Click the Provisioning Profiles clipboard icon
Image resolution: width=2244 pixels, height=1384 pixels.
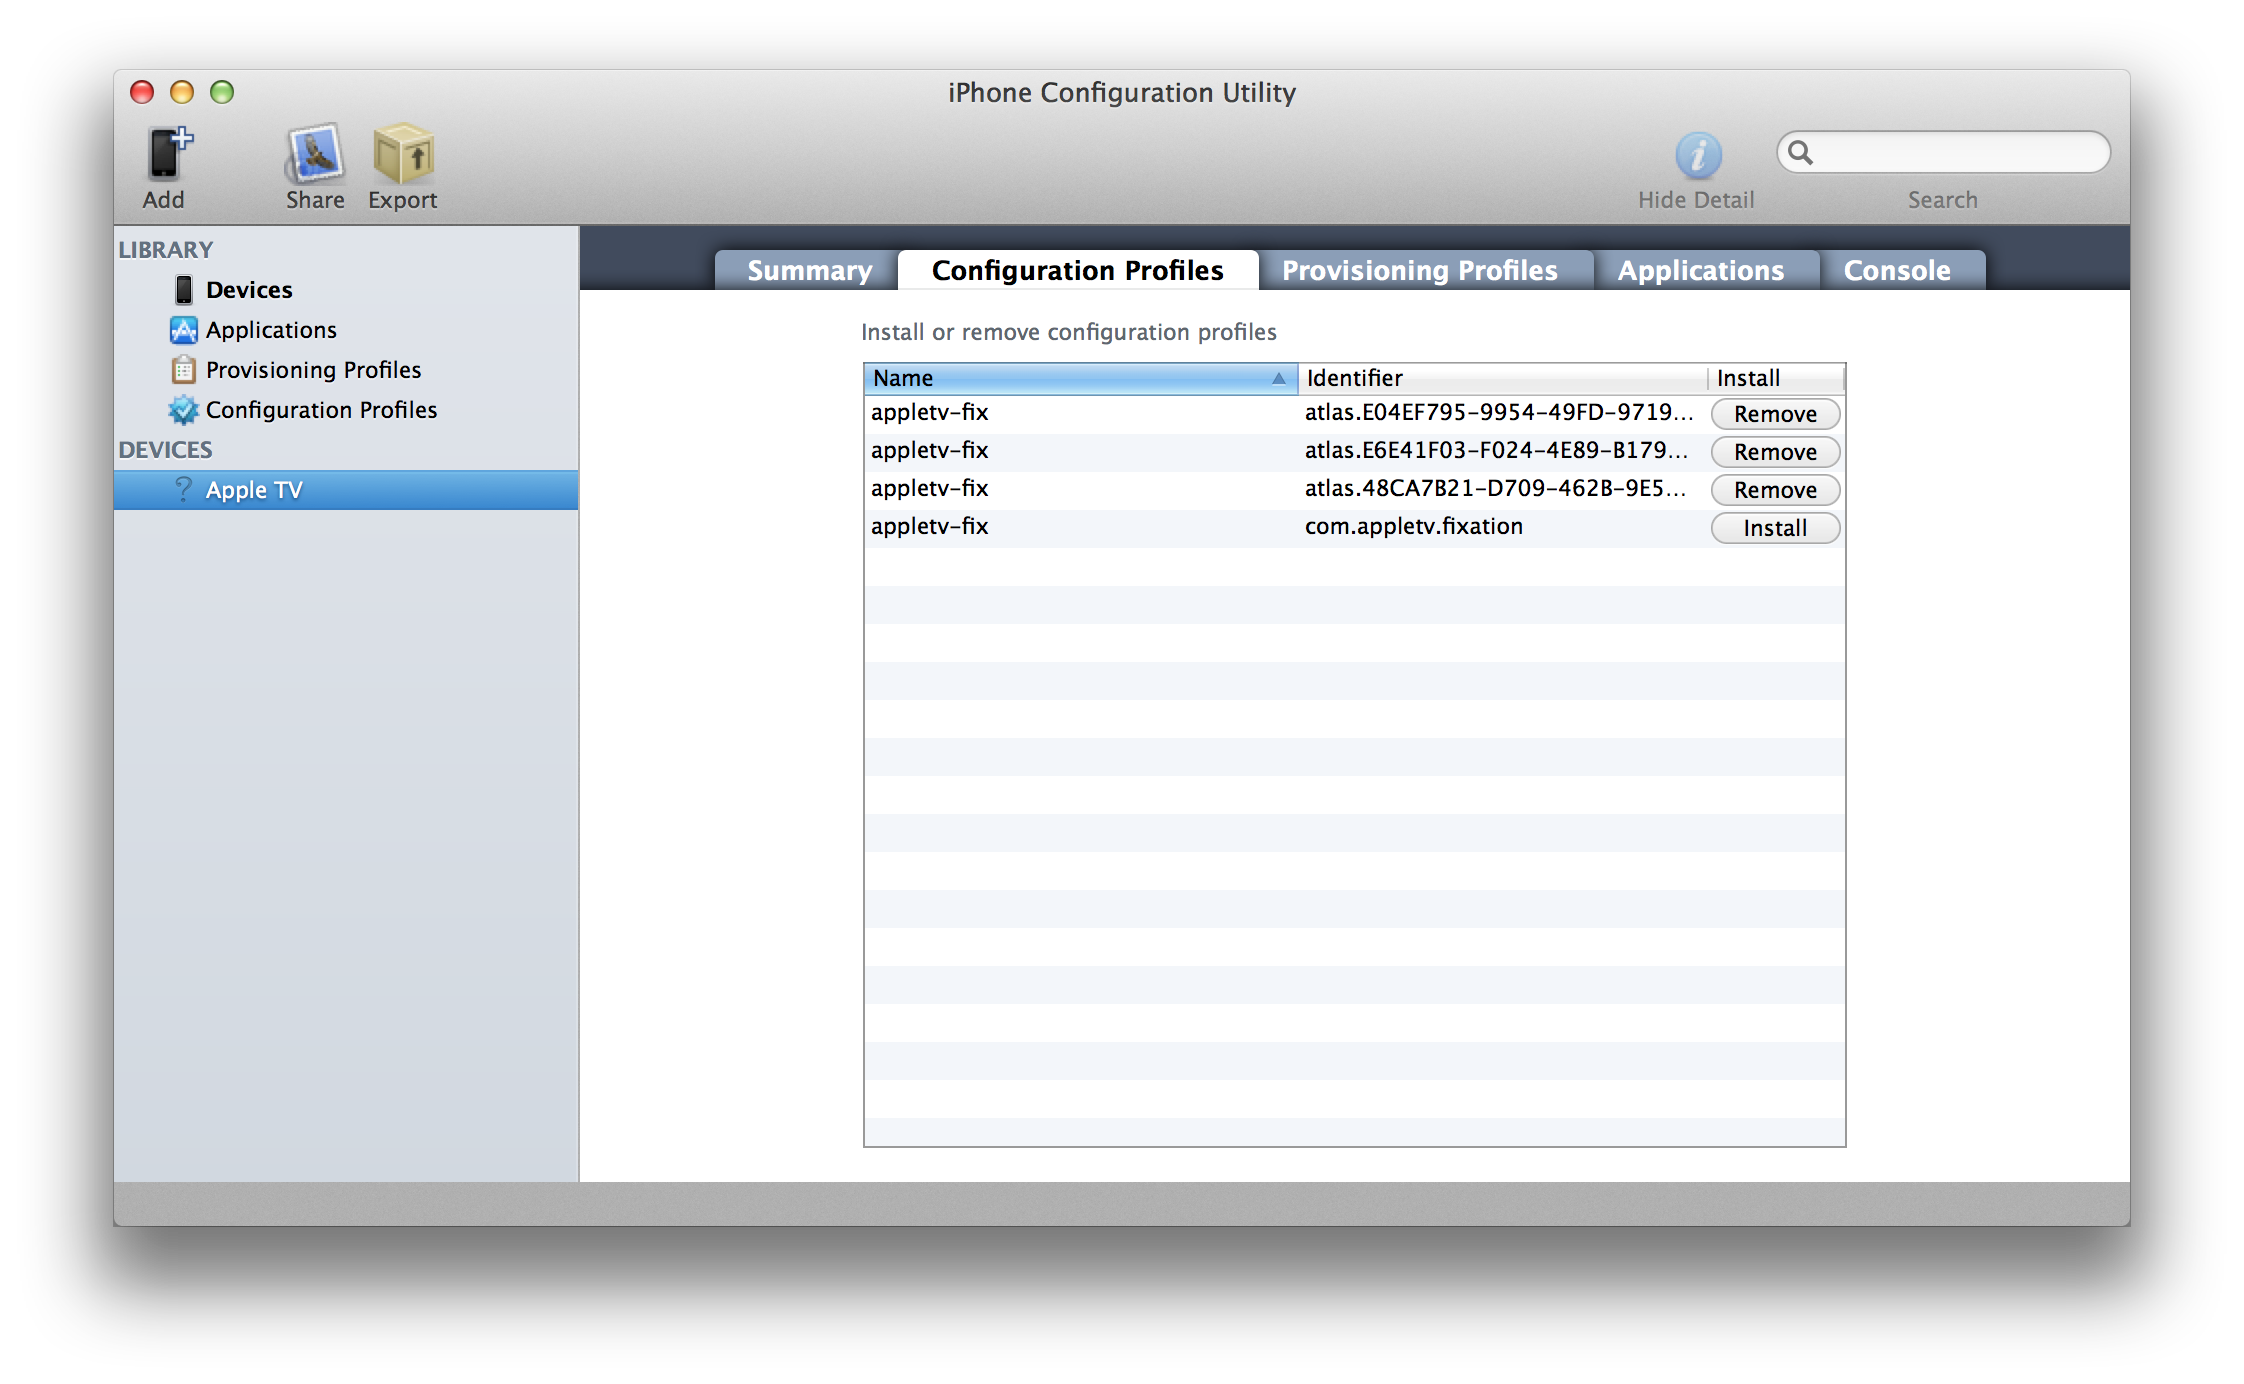coord(184,370)
